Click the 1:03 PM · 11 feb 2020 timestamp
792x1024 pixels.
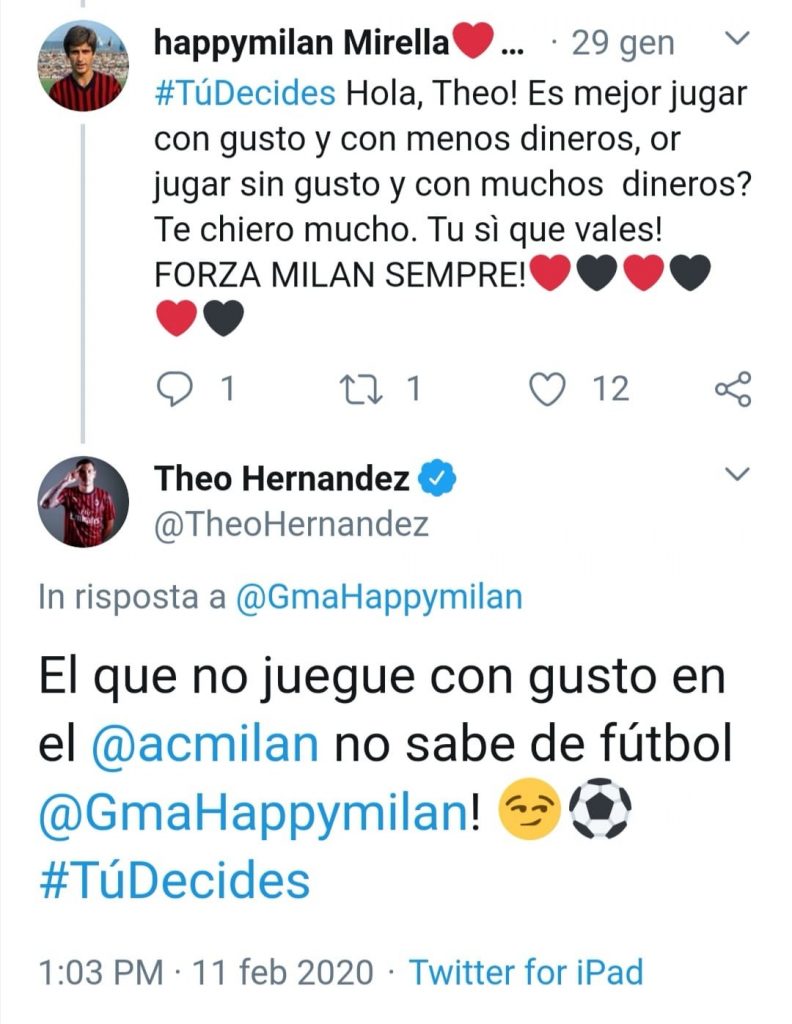(206, 971)
